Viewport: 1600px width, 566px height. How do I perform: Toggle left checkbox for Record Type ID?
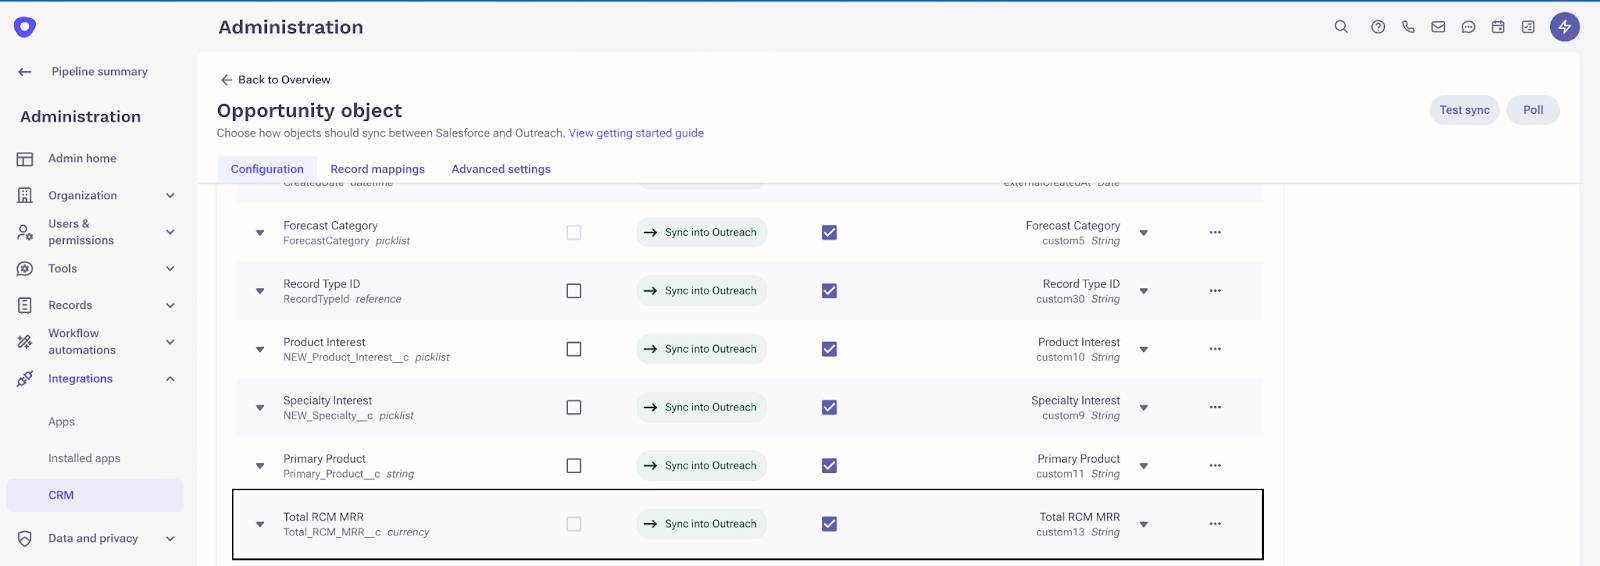(x=574, y=291)
